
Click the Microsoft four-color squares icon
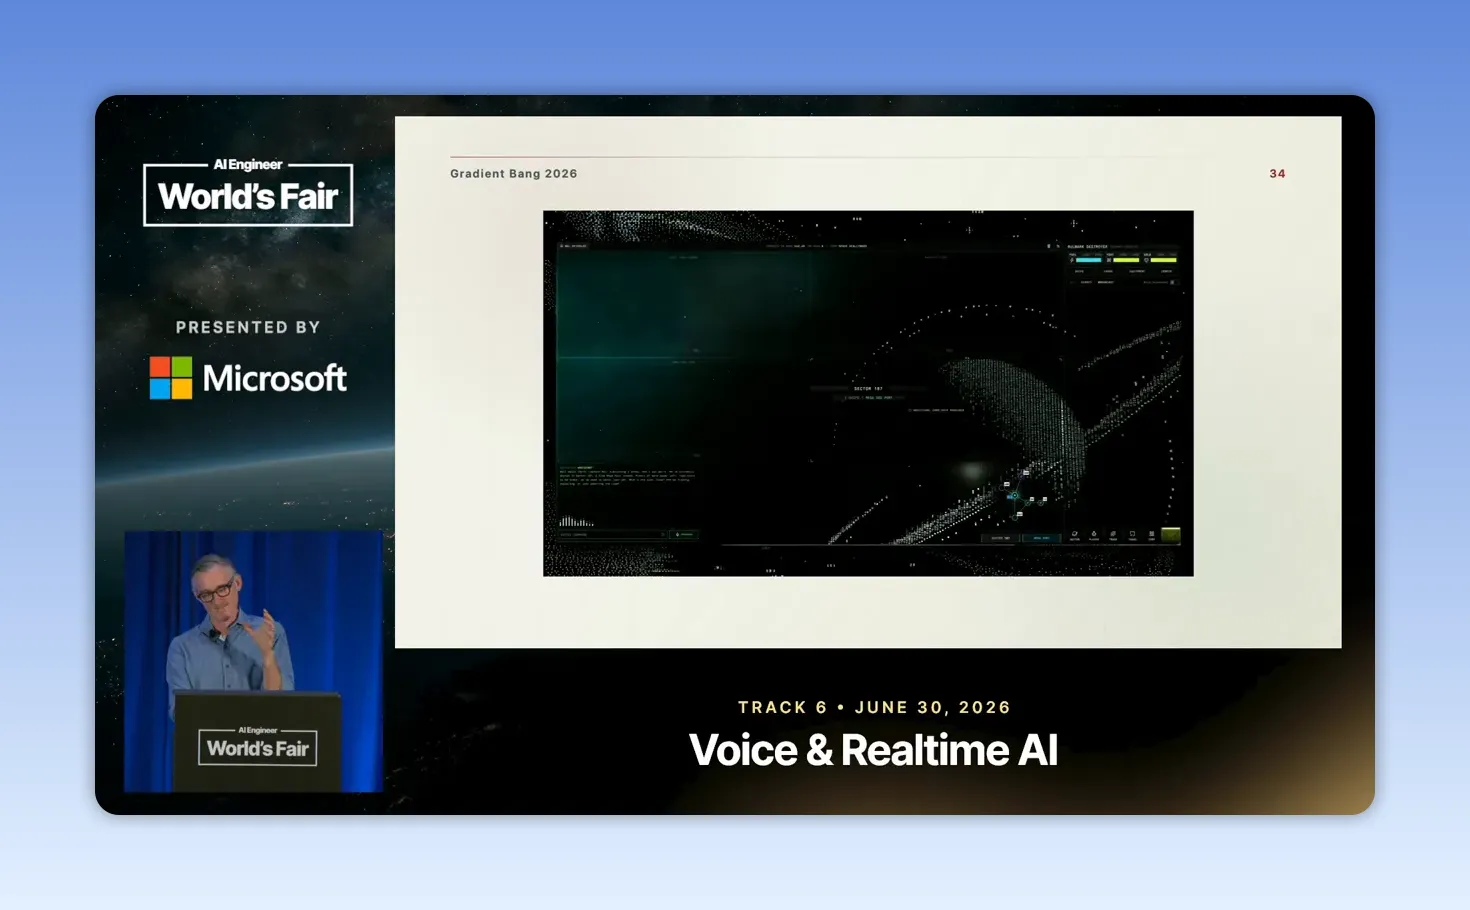tap(171, 378)
